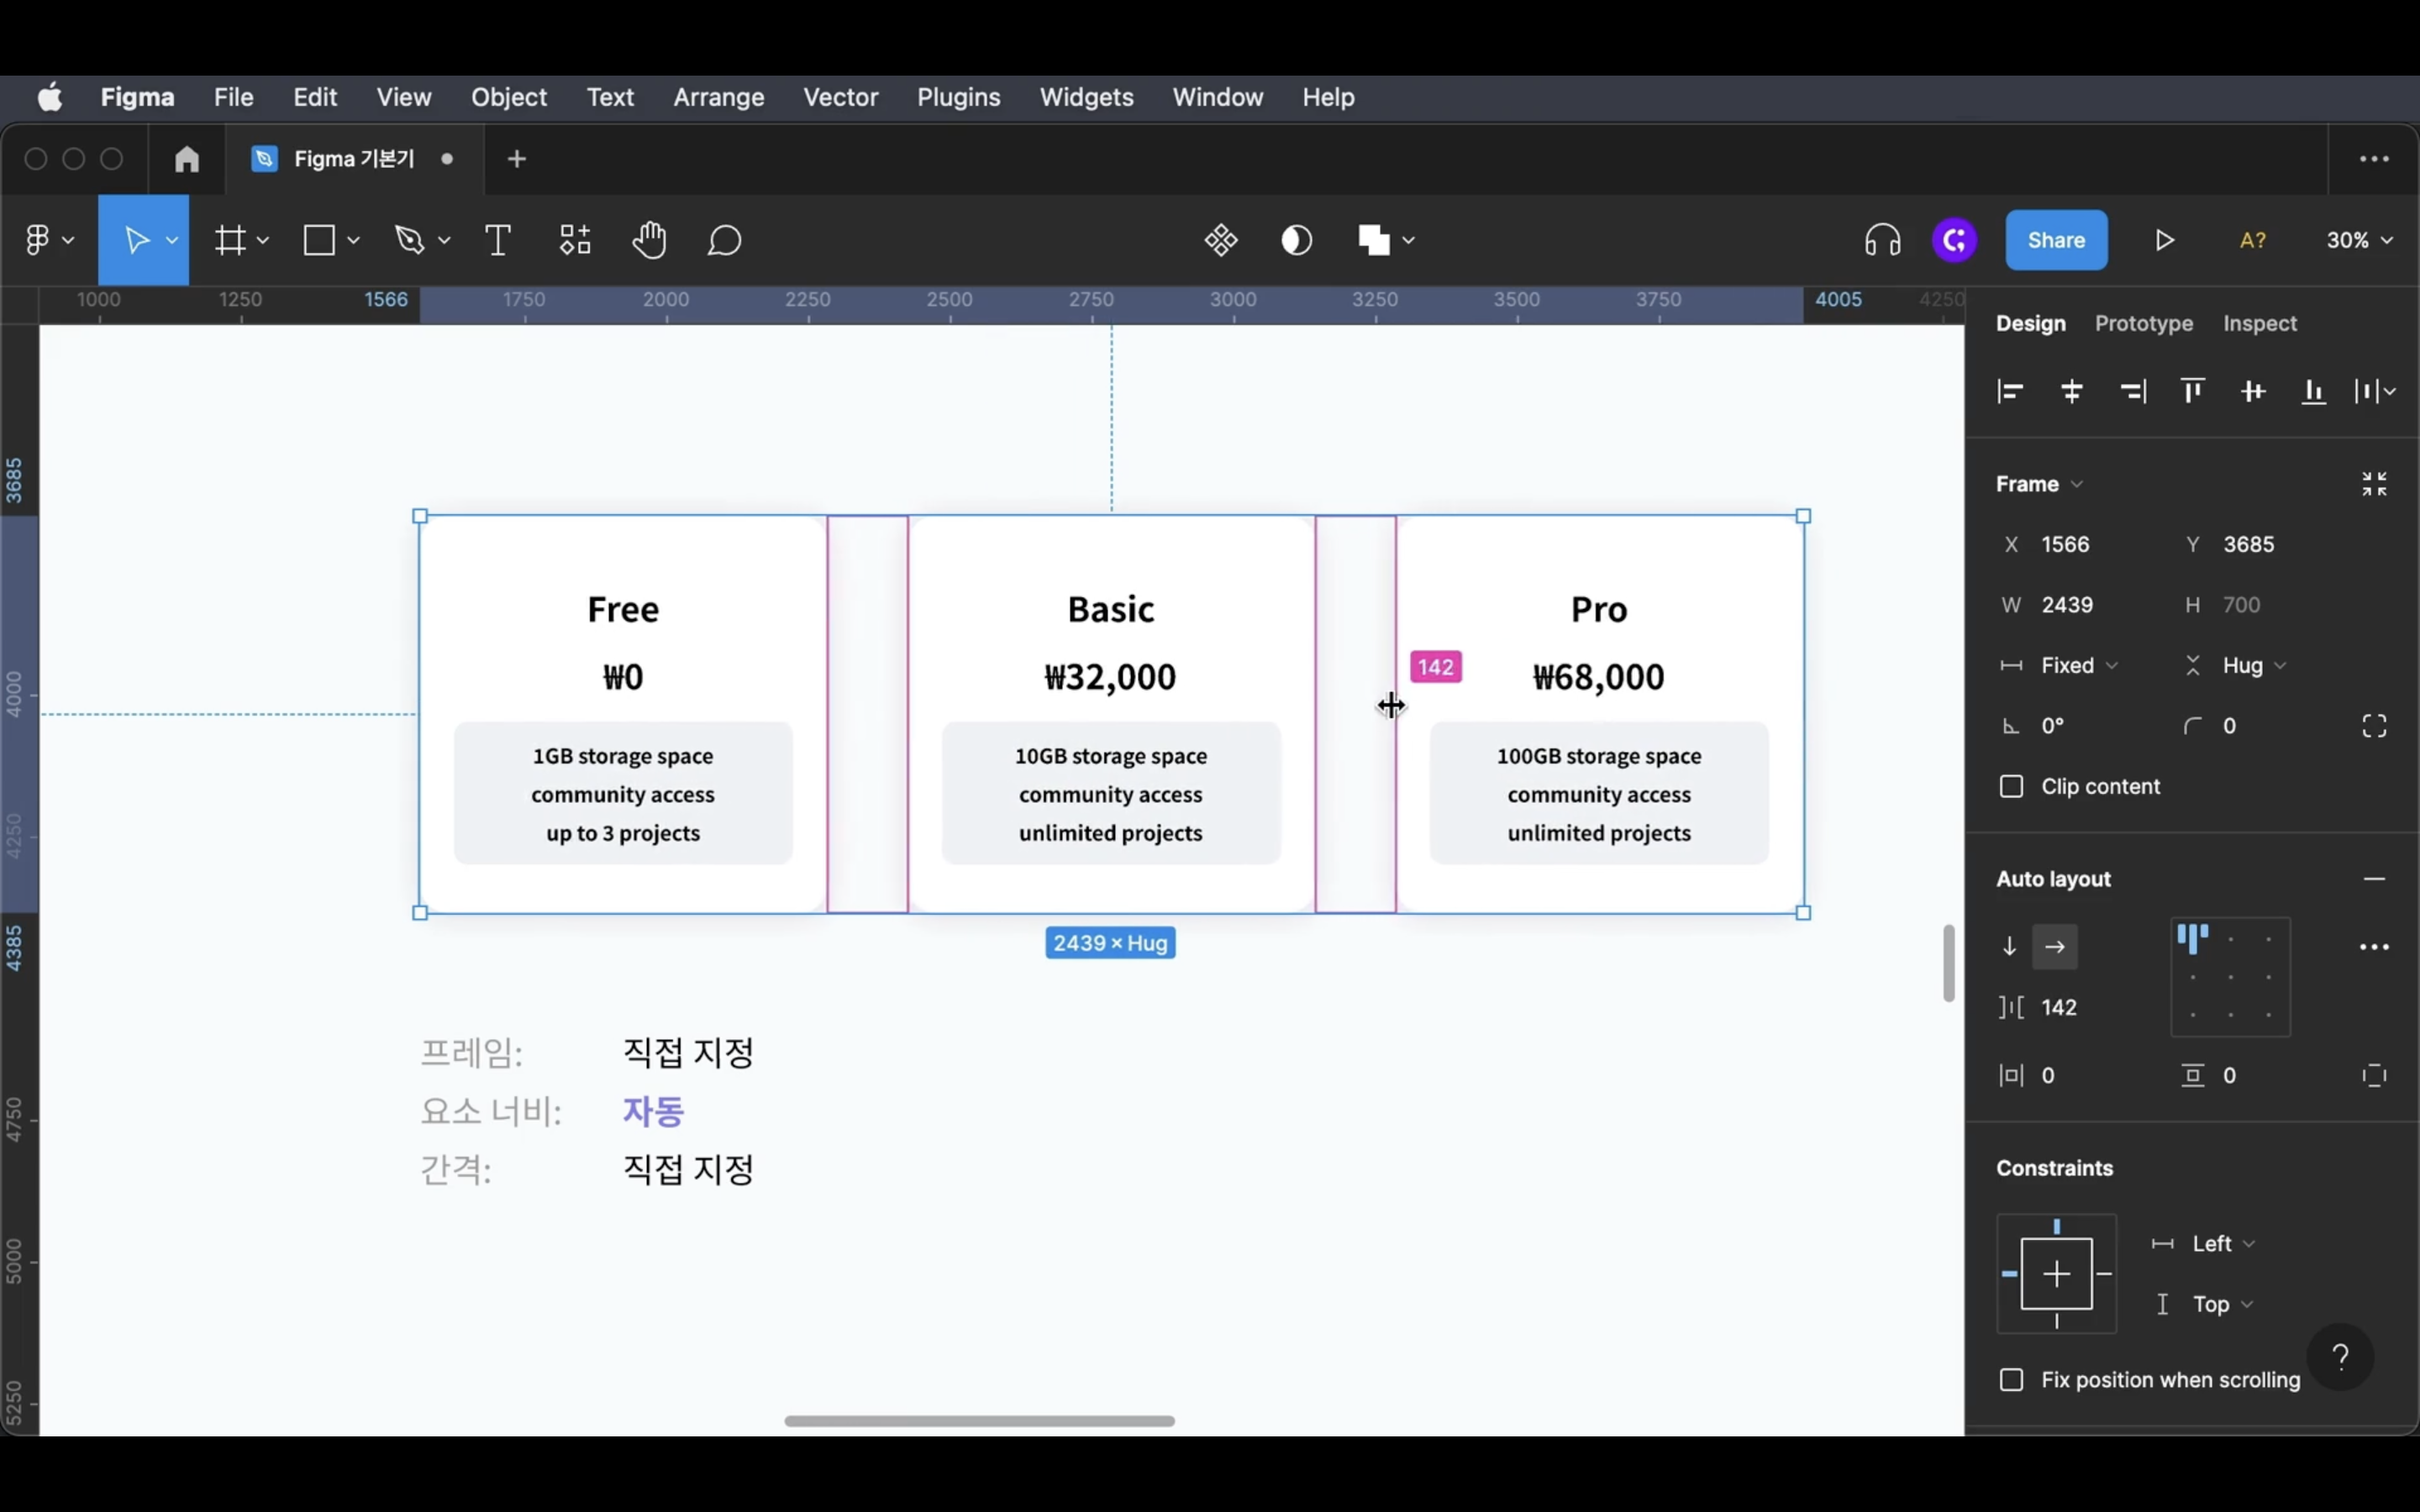
Task: Select the Hand tool
Action: click(x=649, y=240)
